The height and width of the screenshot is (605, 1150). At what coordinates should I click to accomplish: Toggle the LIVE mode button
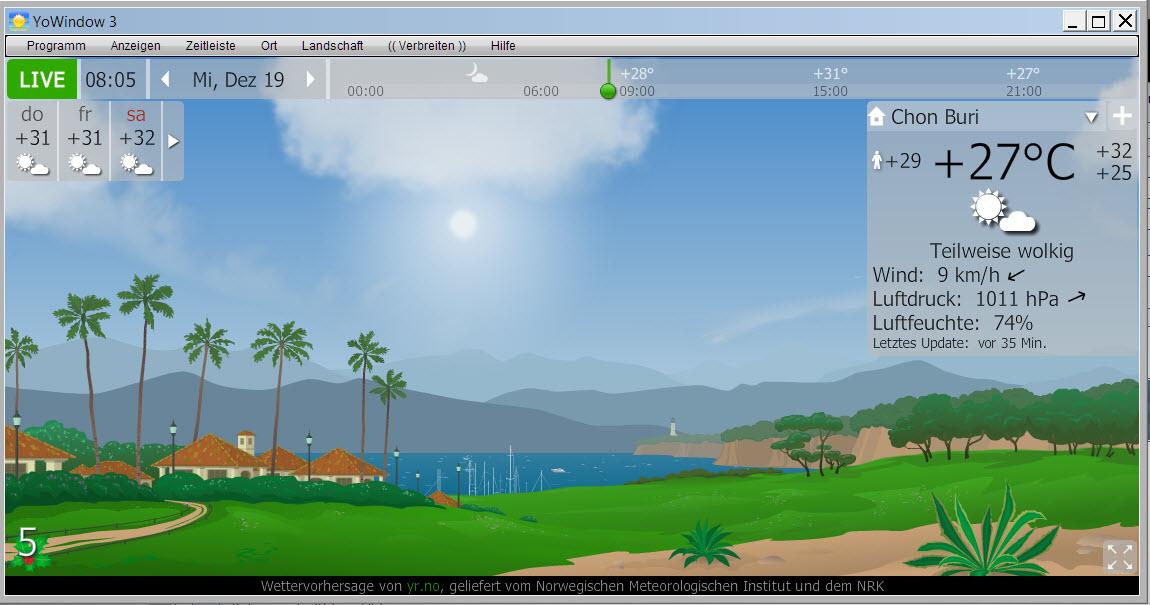42,80
